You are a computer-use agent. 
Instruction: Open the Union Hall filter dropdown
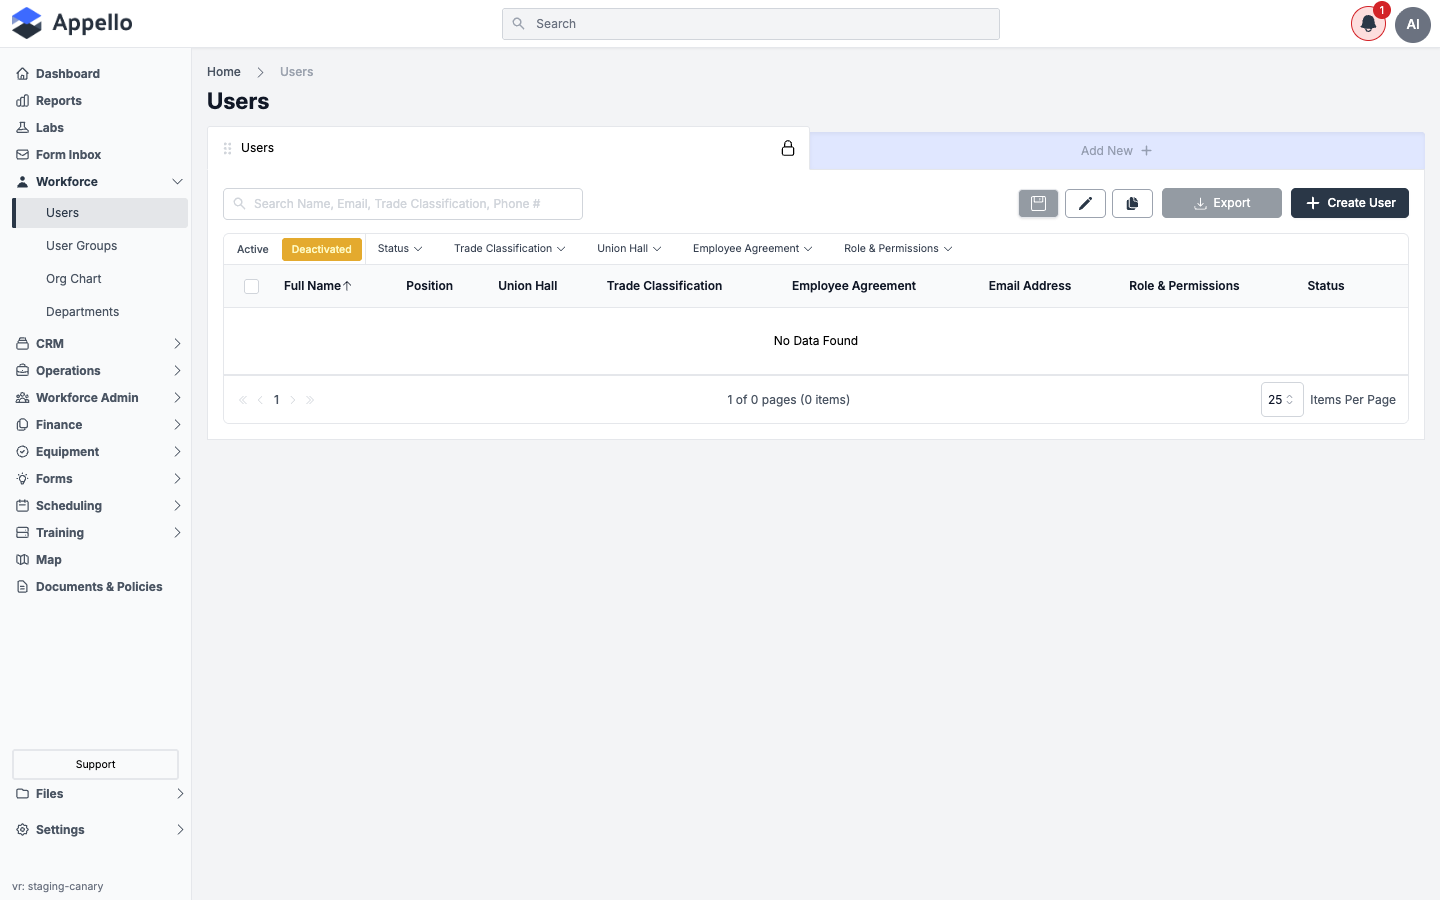point(629,249)
